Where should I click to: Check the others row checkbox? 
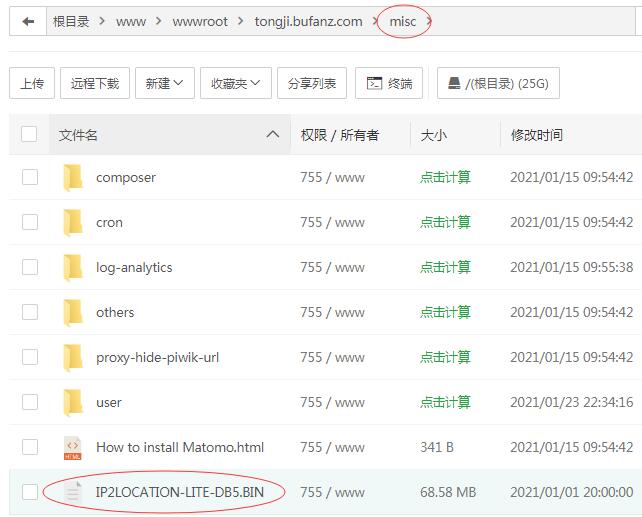[x=30, y=312]
